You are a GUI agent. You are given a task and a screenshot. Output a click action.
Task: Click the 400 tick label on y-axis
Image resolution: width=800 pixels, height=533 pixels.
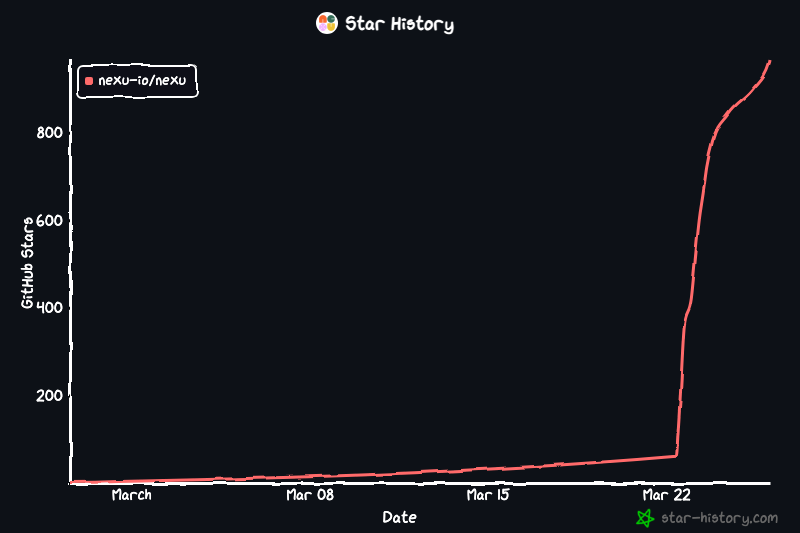coord(49,308)
